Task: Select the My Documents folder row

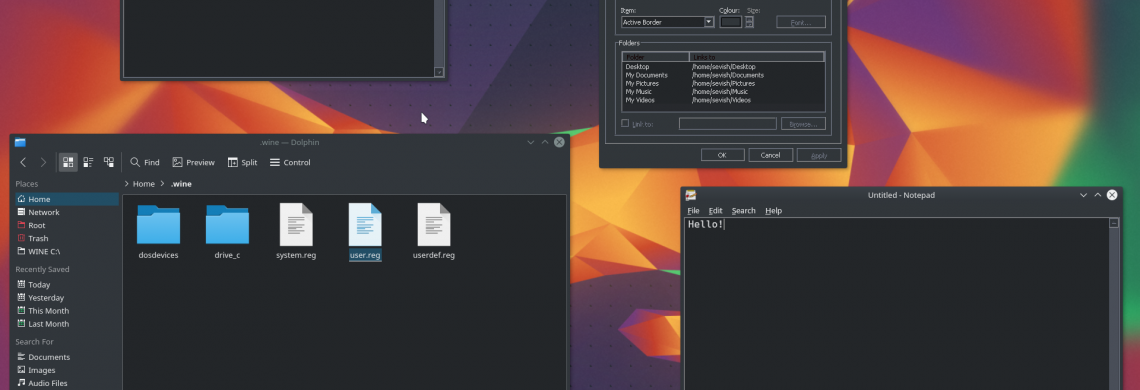Action: click(x=723, y=75)
